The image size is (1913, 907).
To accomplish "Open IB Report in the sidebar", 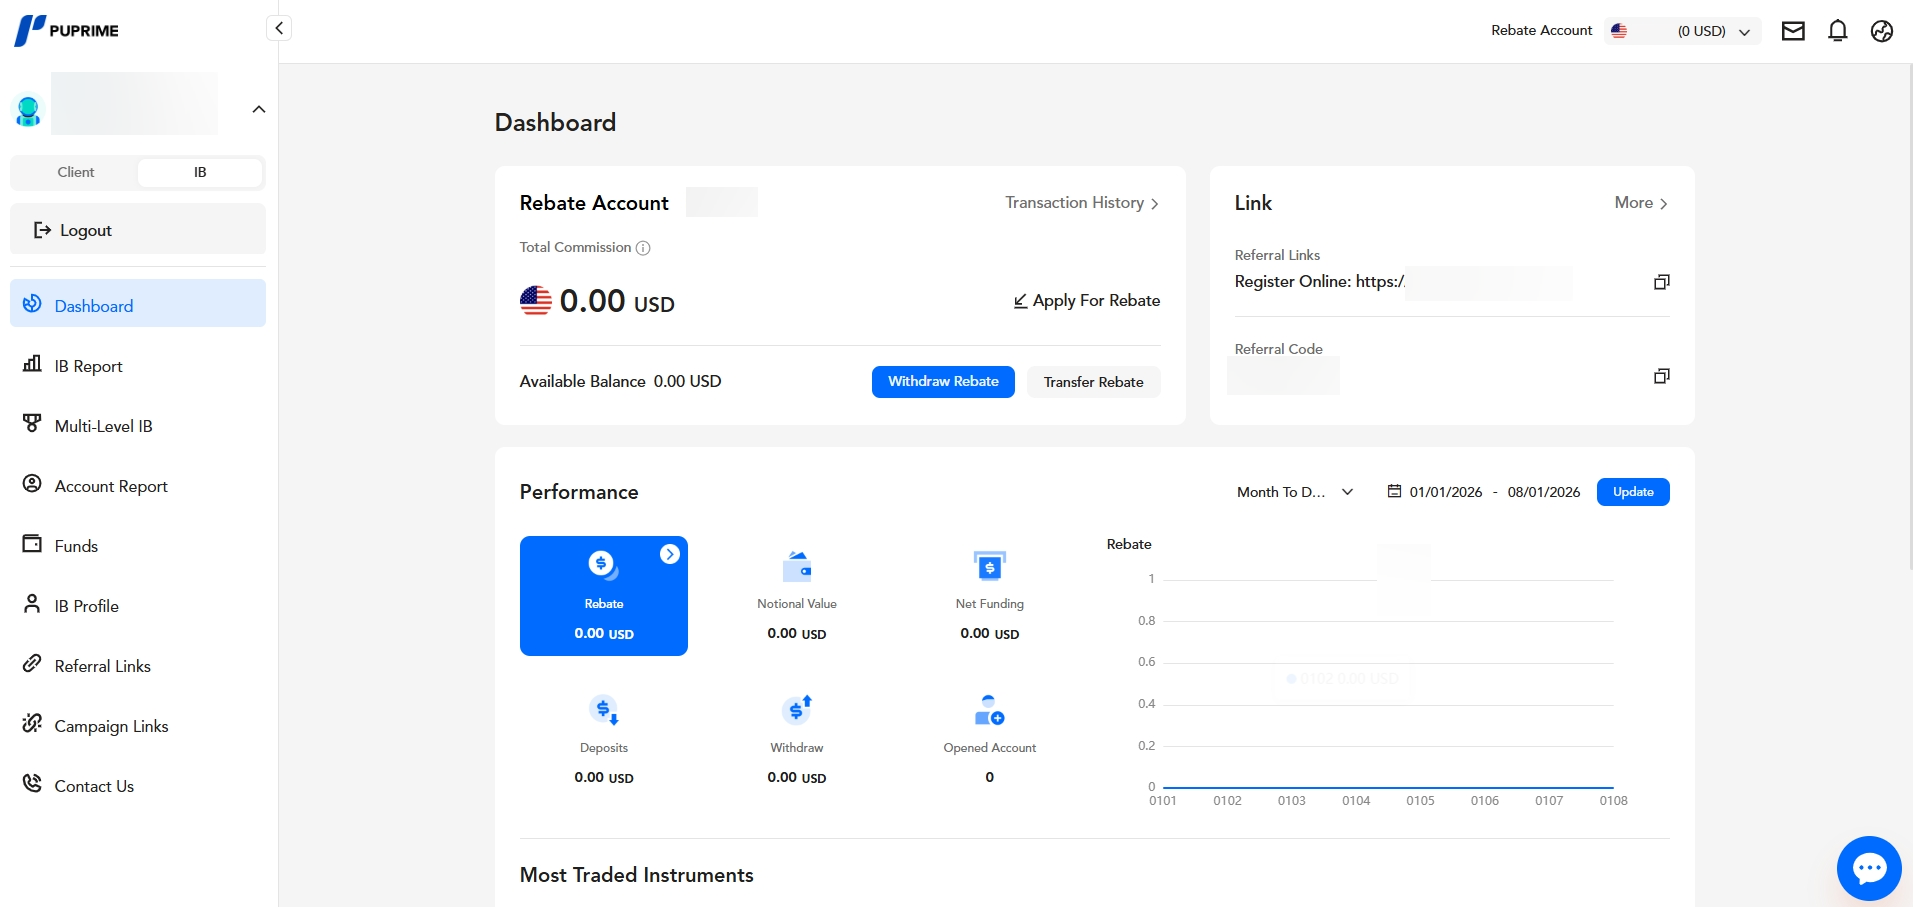I will coord(88,366).
